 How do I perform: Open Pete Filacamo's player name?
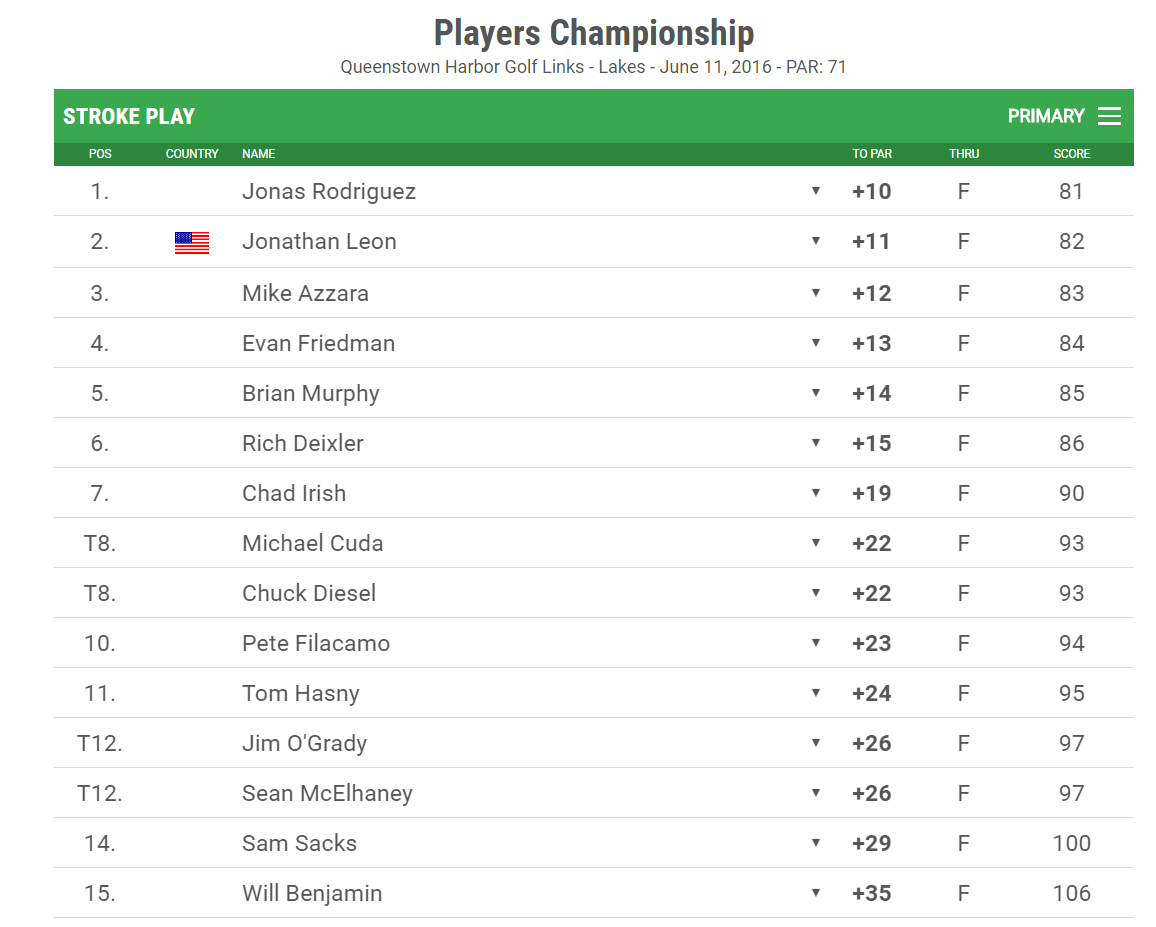(316, 643)
